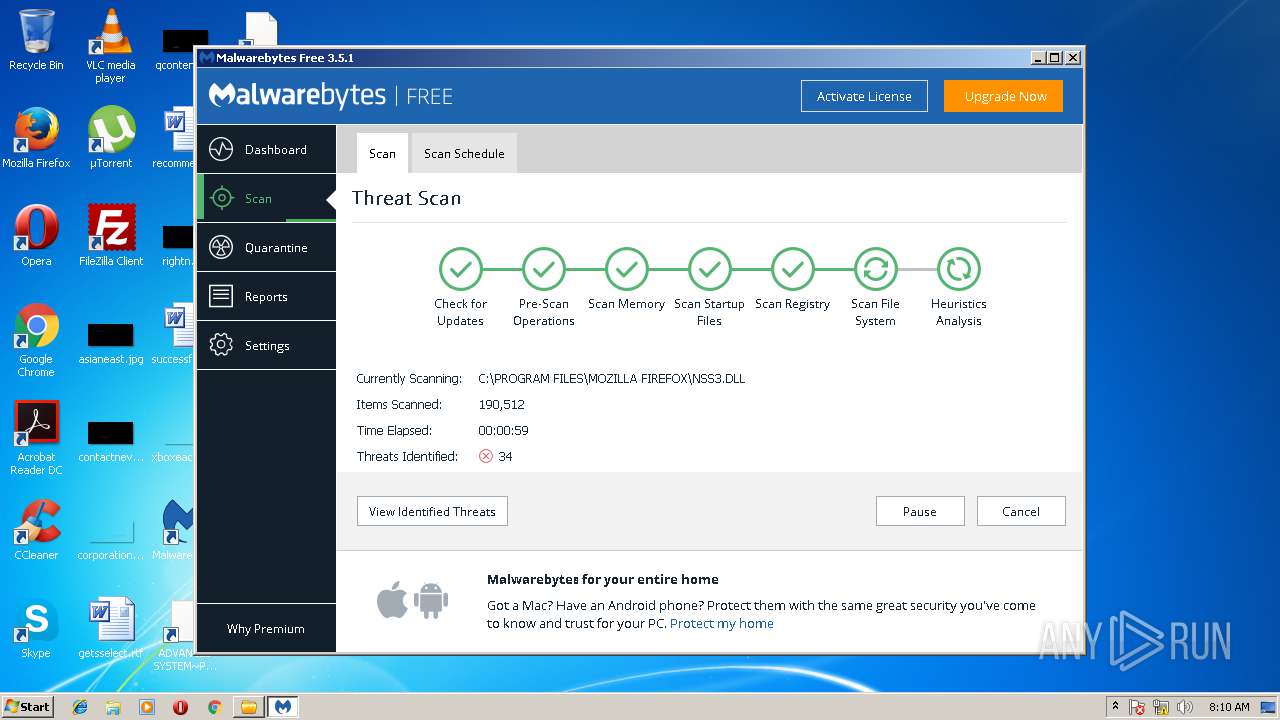The image size is (1280, 720).
Task: Click the Scan File System progress circle
Action: (x=875, y=269)
